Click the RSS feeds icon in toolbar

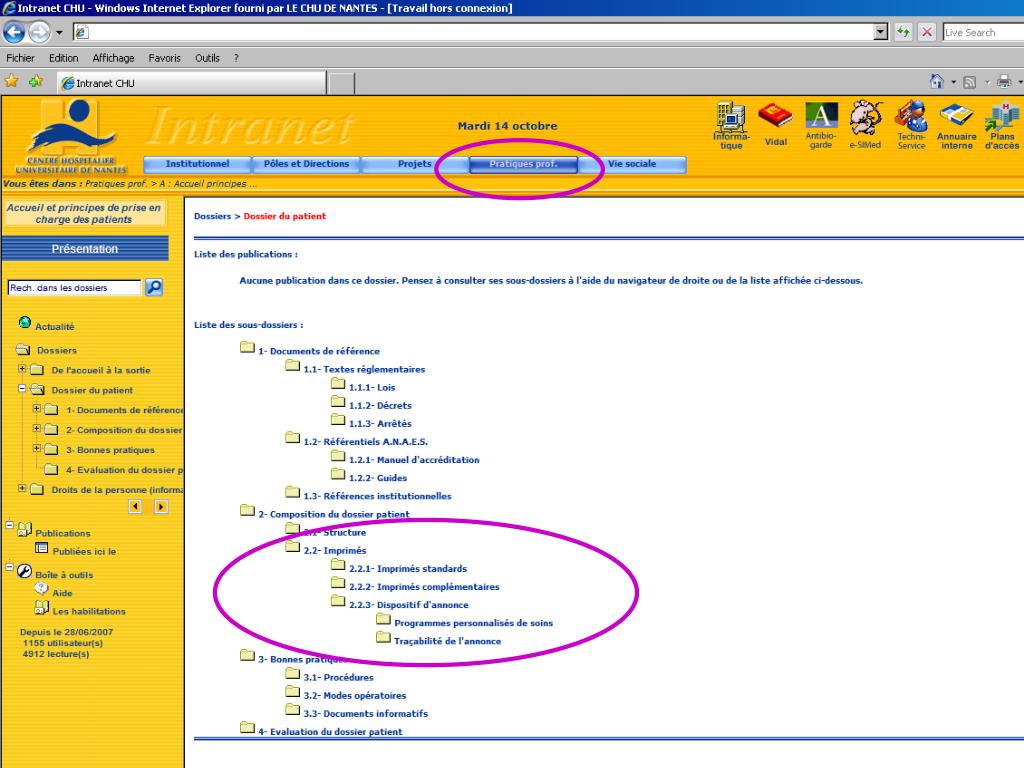(970, 82)
